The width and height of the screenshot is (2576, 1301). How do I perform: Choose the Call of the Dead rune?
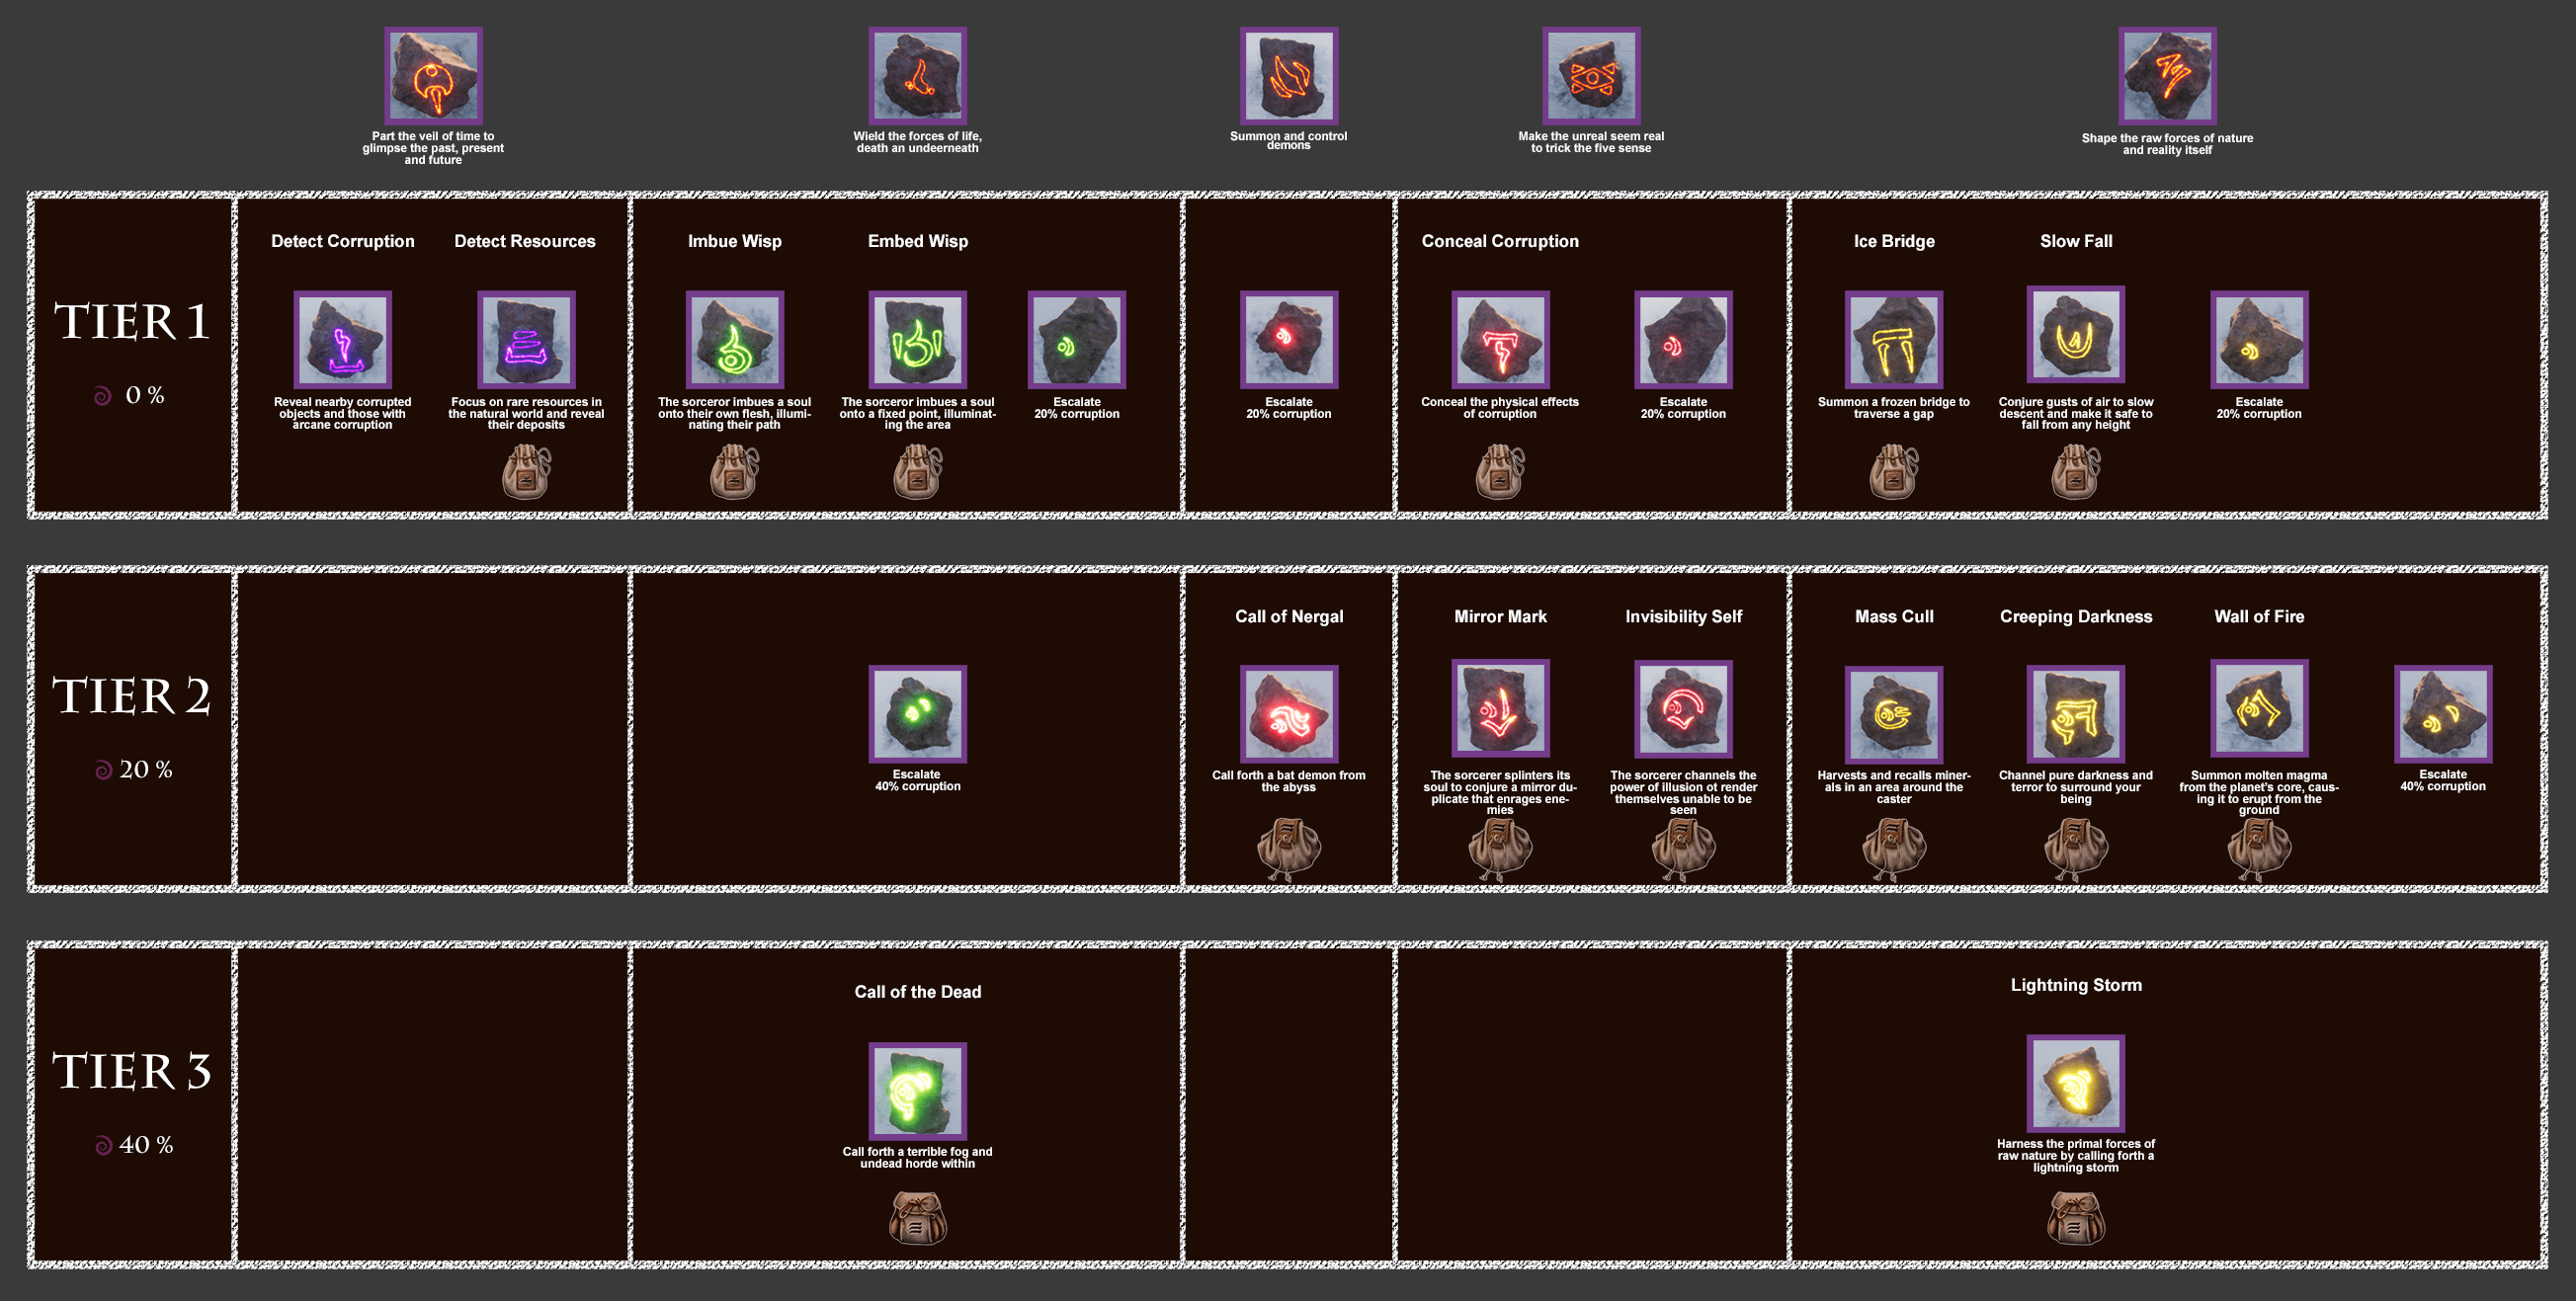917,1091
